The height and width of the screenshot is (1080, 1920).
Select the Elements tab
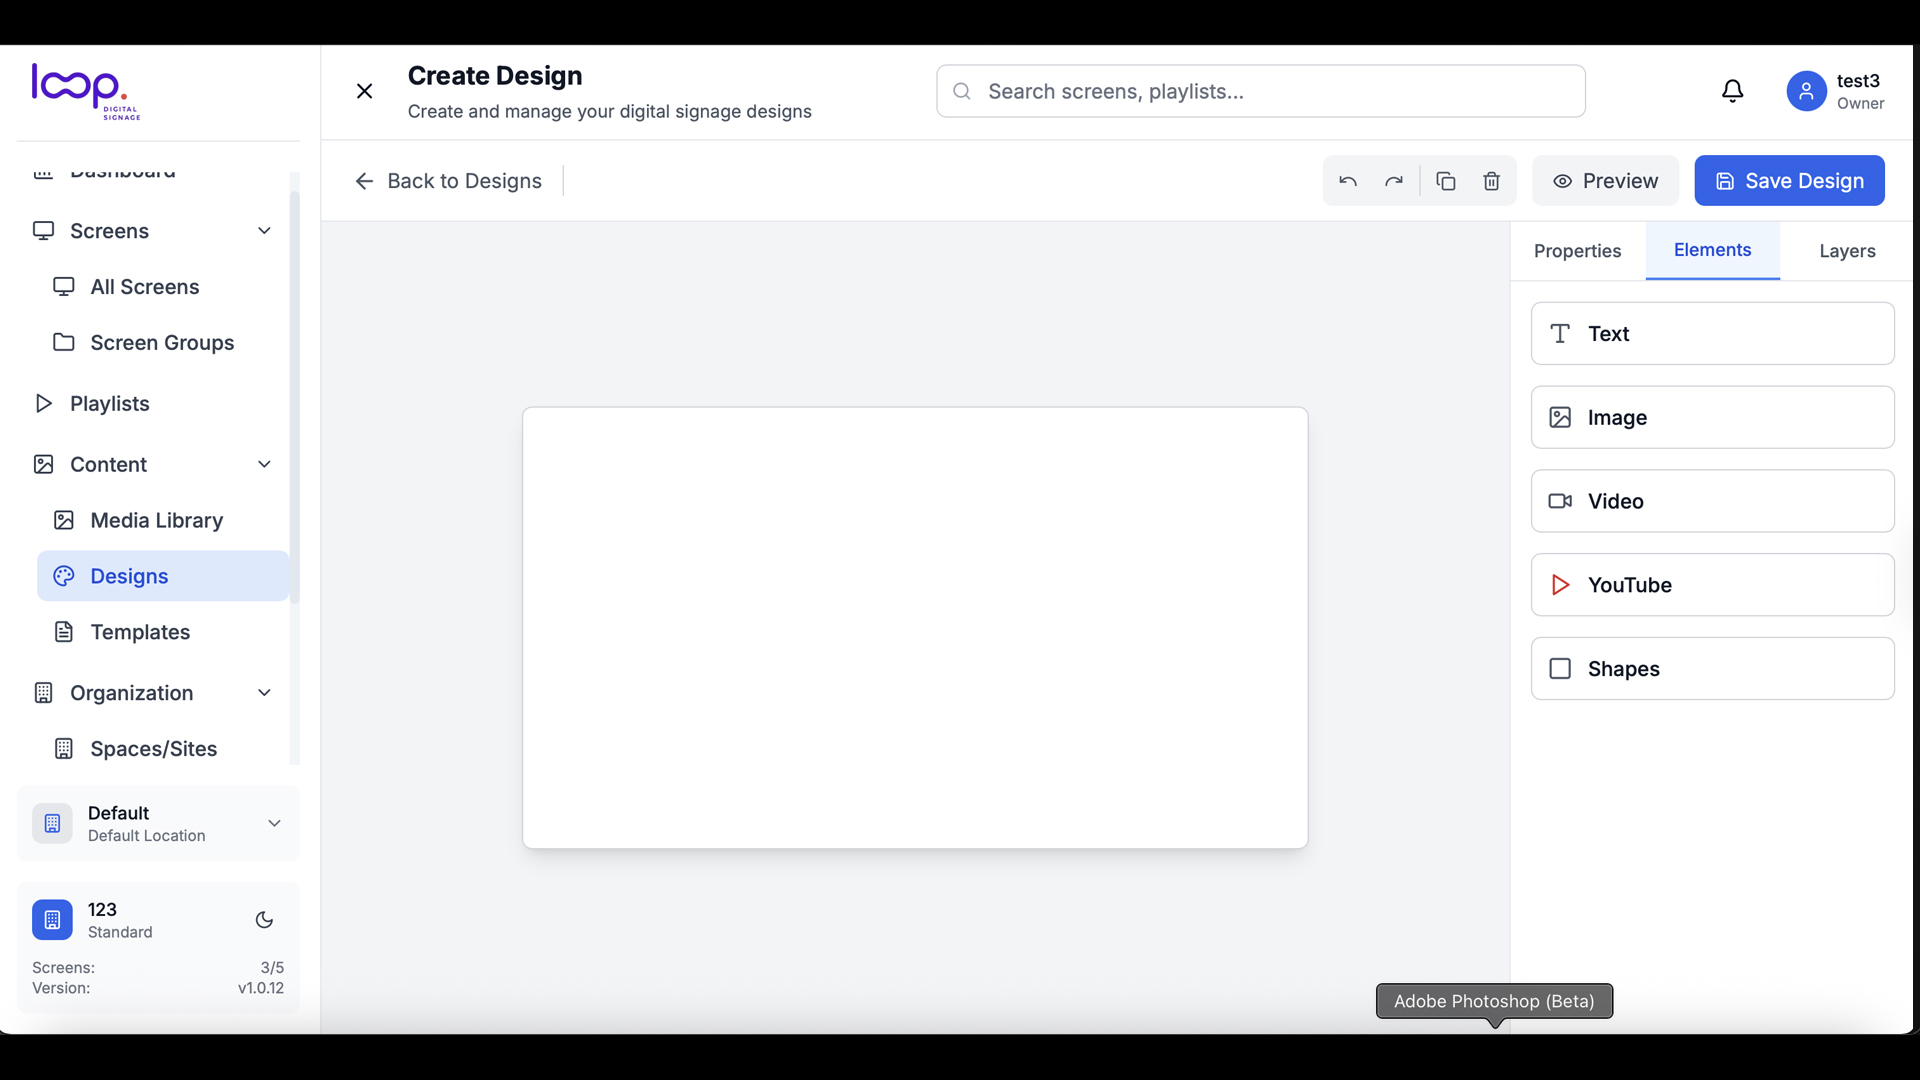(1712, 251)
